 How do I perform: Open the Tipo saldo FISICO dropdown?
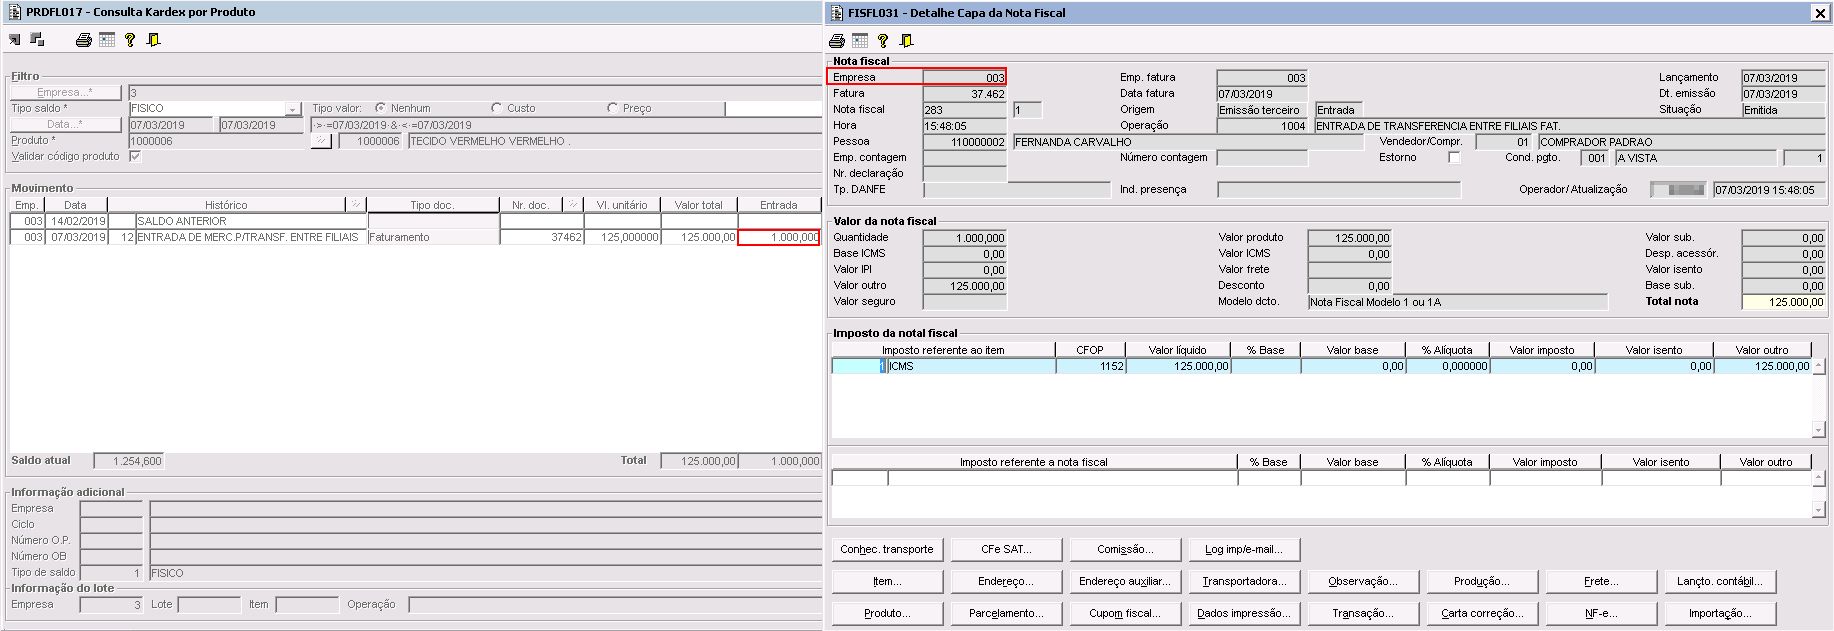click(x=292, y=109)
